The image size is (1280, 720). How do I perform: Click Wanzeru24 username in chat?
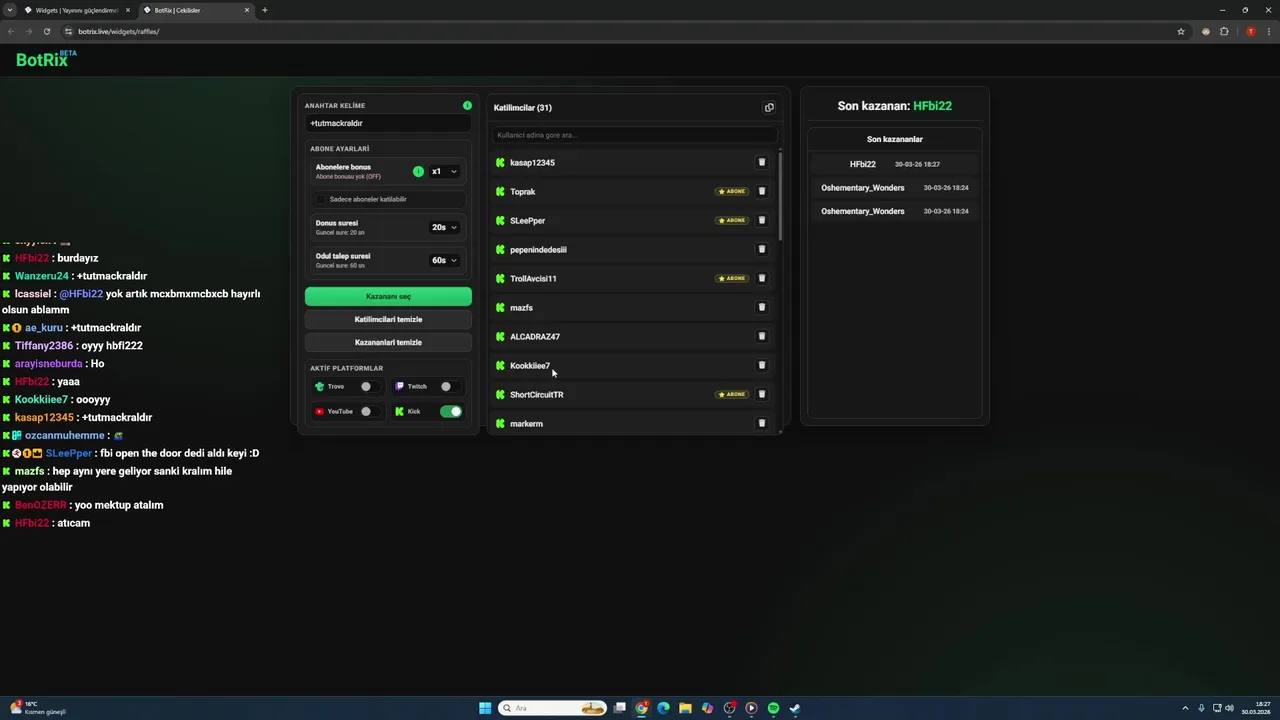click(x=42, y=276)
